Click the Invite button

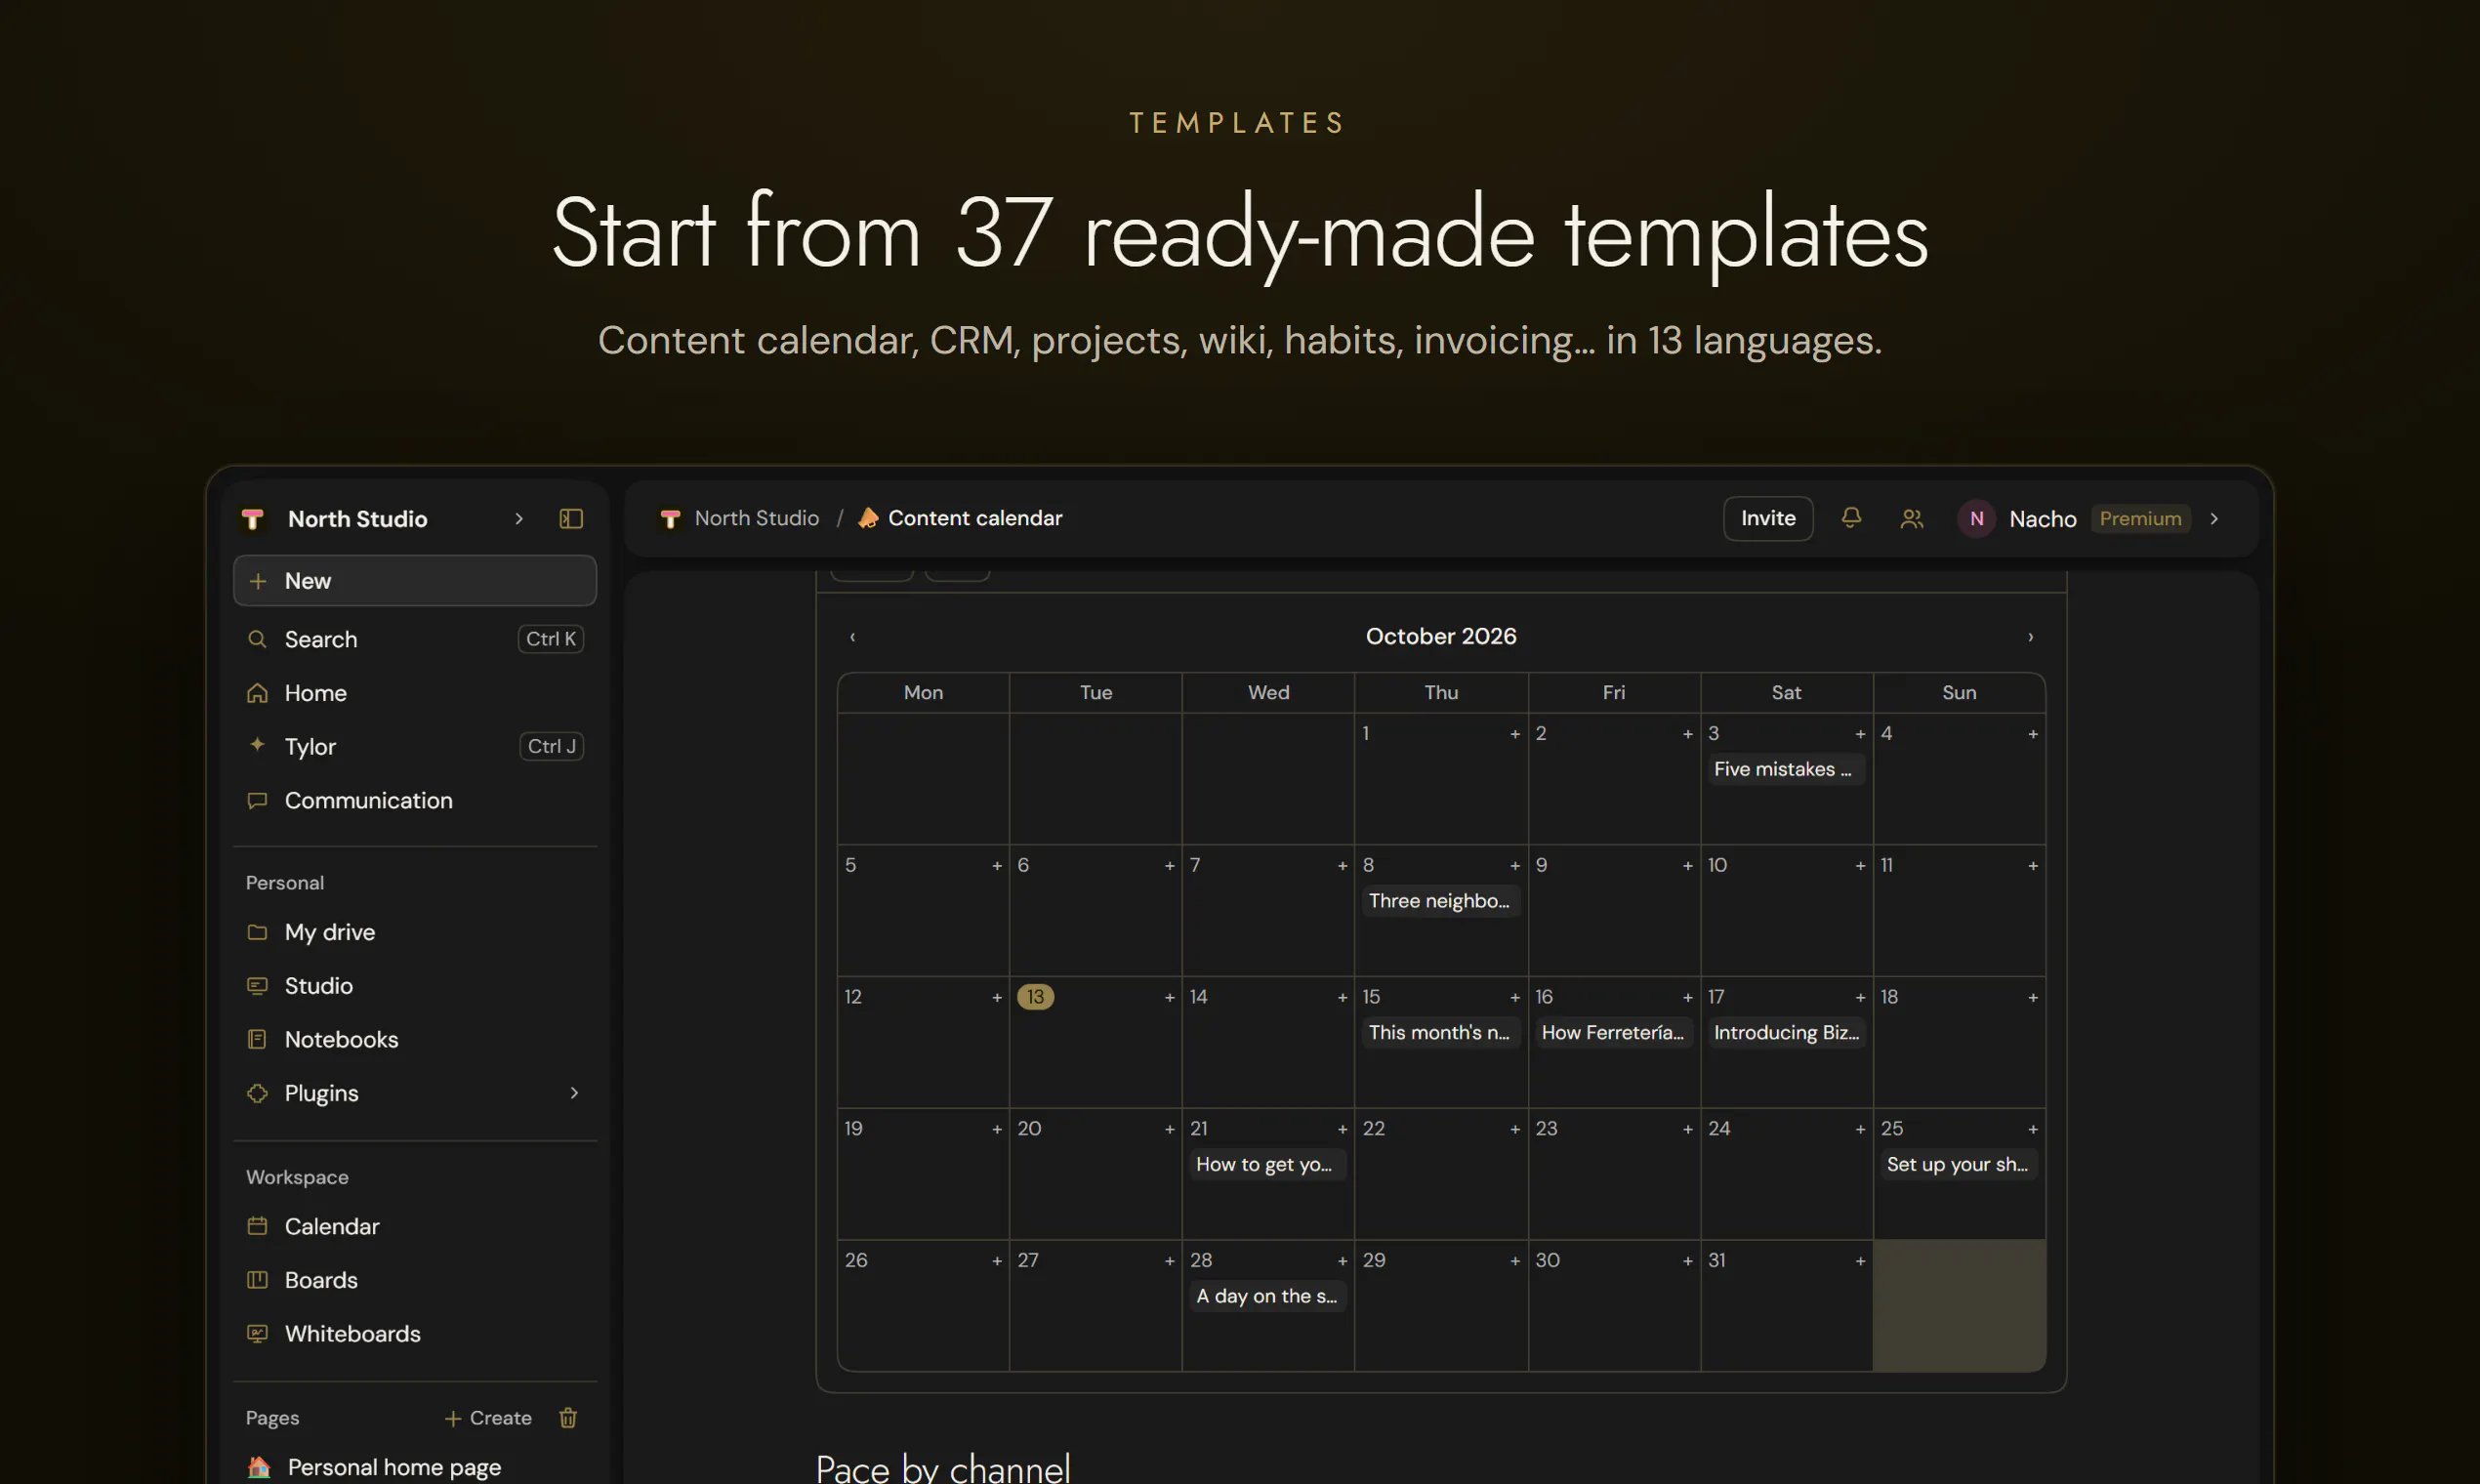point(1768,518)
